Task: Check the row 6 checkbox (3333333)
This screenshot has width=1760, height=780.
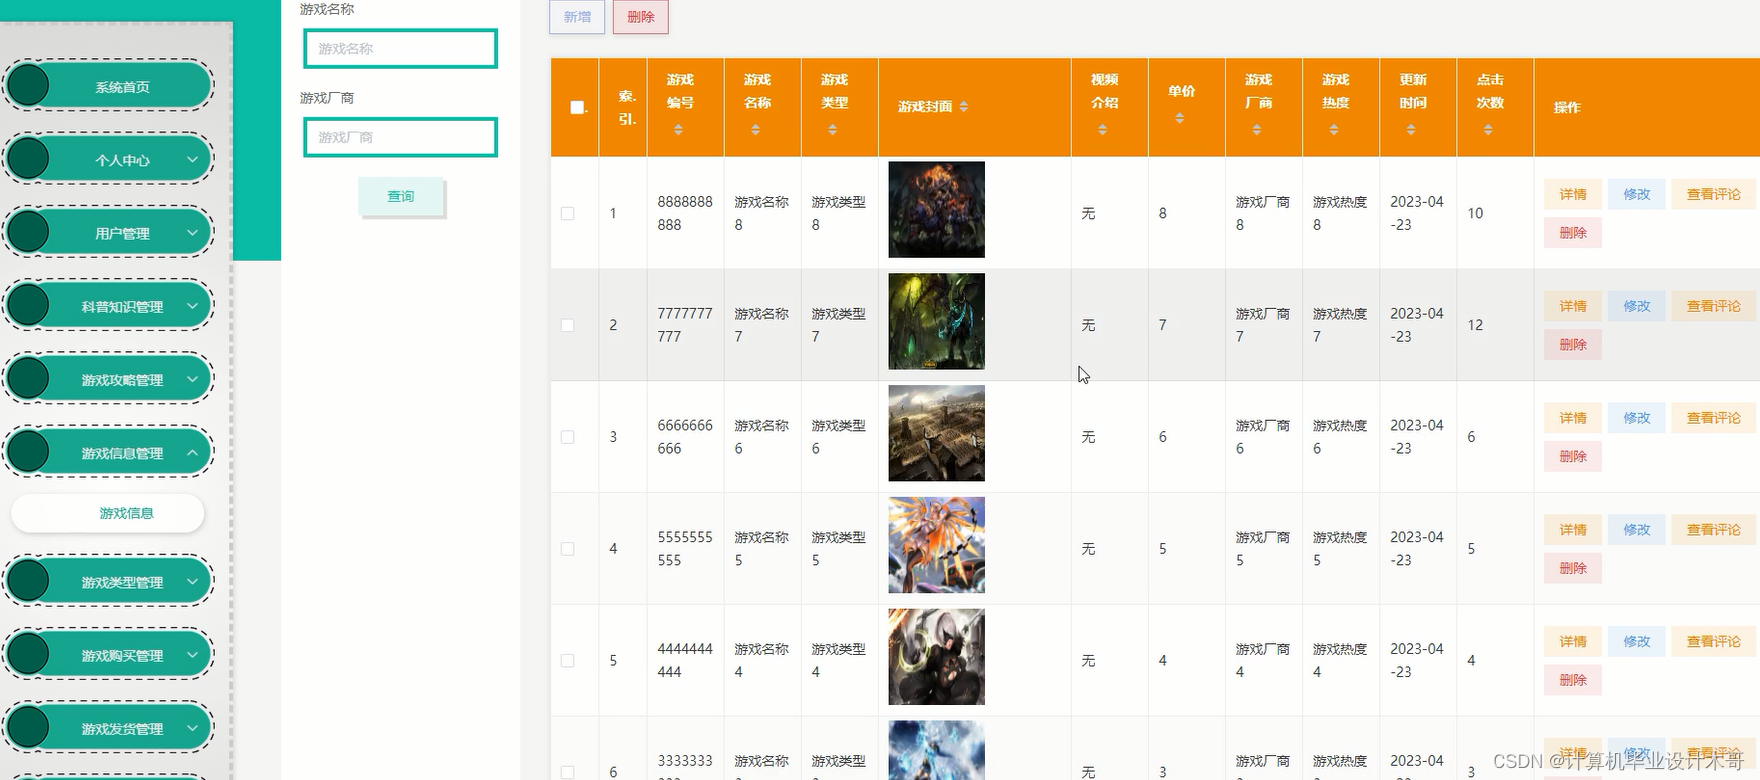Action: [568, 772]
